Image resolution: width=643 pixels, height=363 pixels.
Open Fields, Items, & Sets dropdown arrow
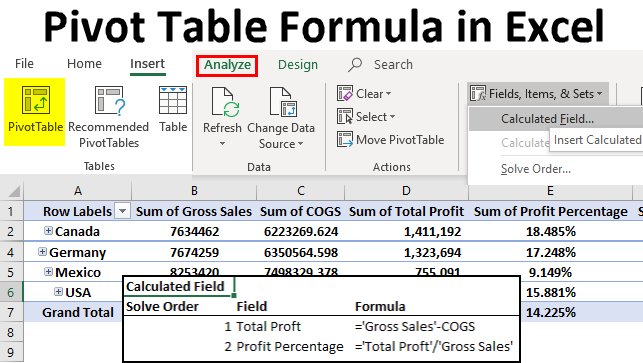click(600, 94)
